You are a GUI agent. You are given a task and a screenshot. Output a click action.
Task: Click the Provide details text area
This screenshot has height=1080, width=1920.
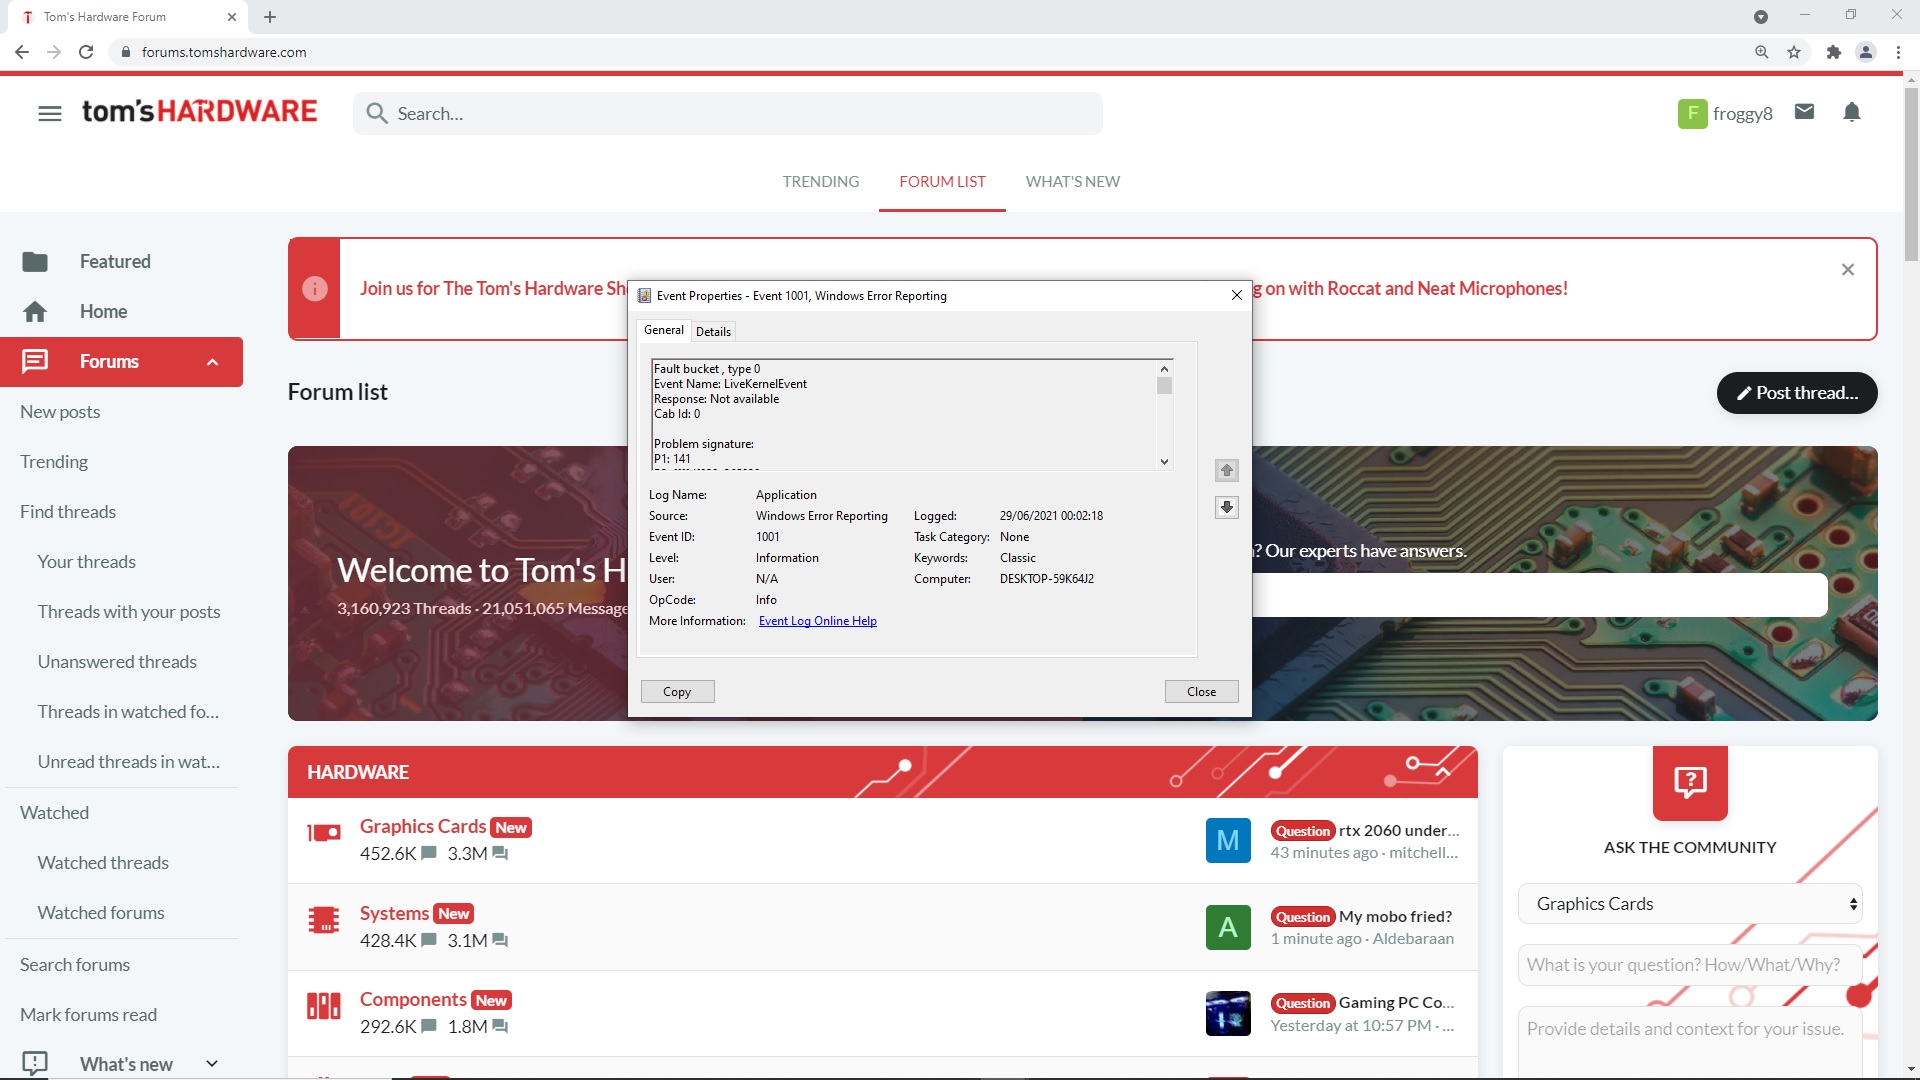coord(1690,1042)
